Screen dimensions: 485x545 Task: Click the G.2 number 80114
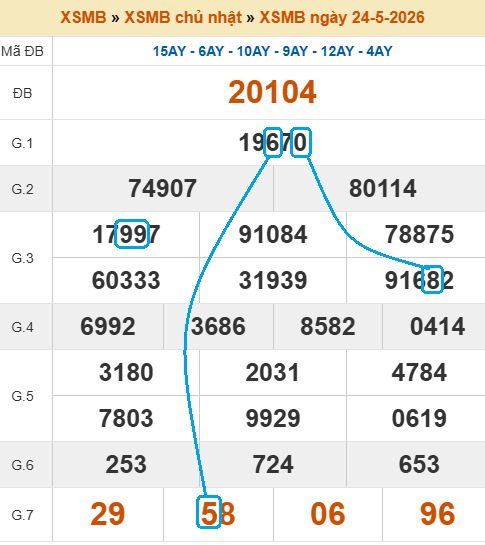coord(383,188)
